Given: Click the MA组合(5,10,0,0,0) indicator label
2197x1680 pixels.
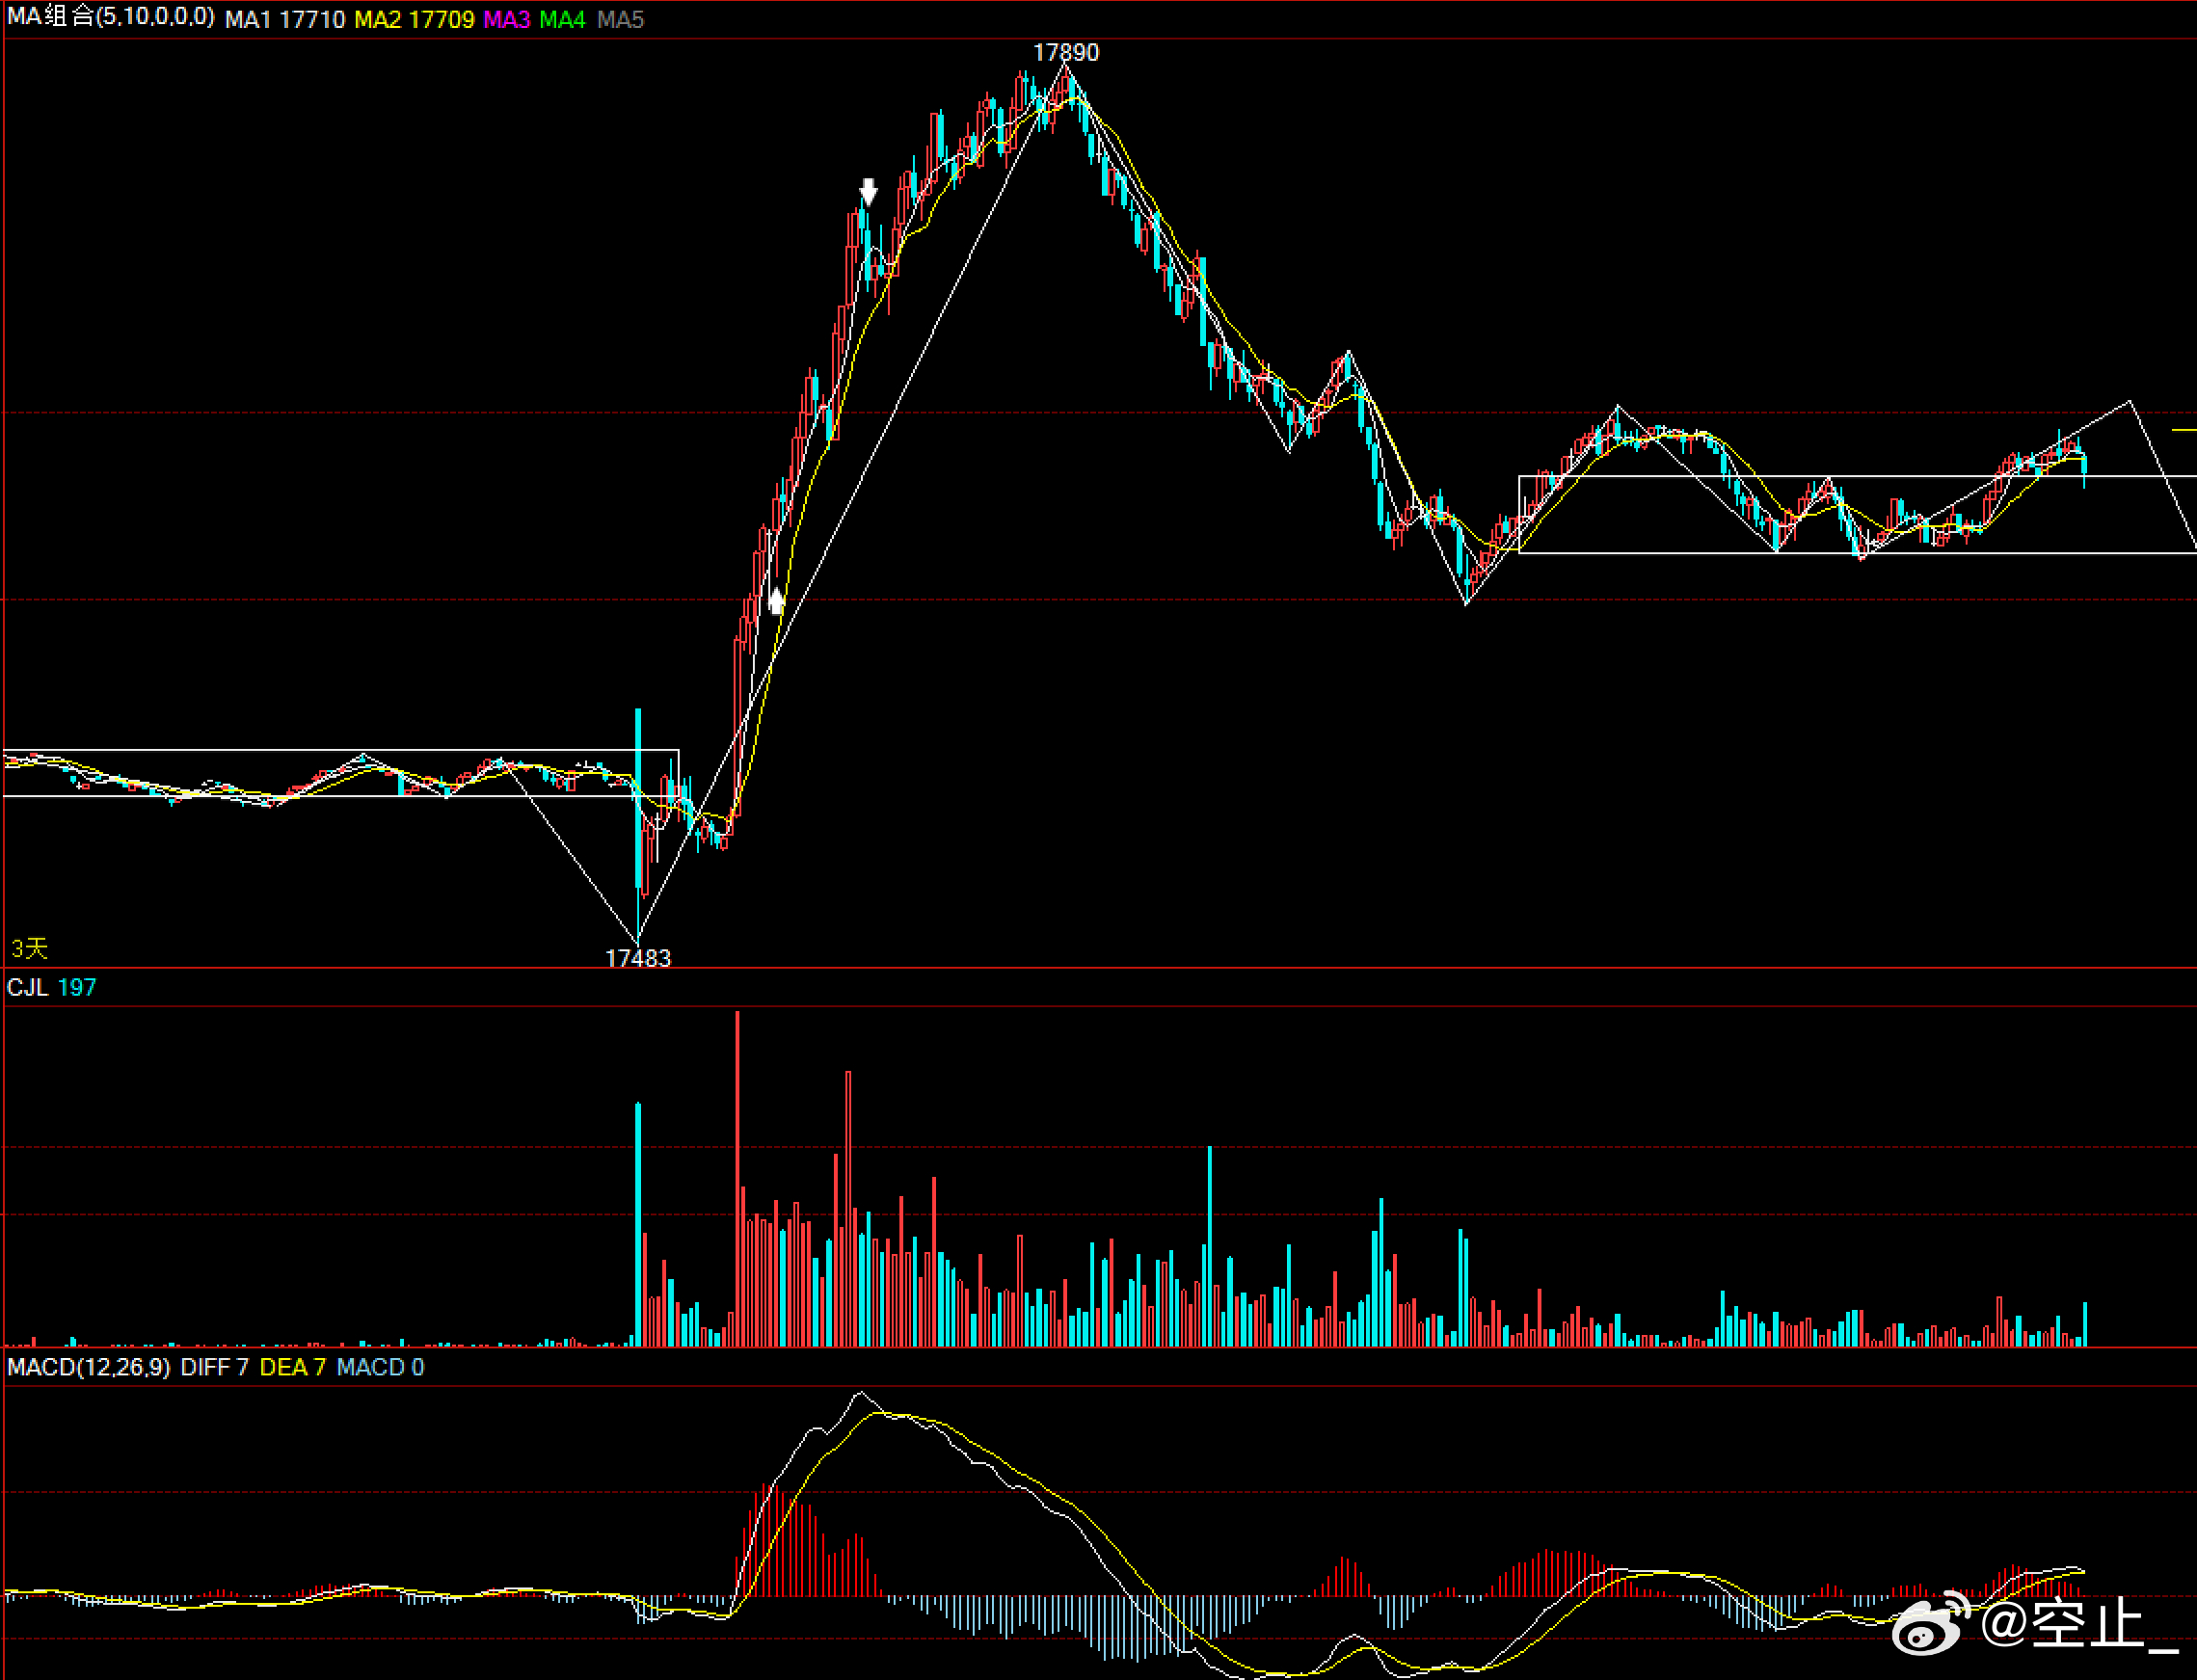Looking at the screenshot, I should tap(110, 18).
